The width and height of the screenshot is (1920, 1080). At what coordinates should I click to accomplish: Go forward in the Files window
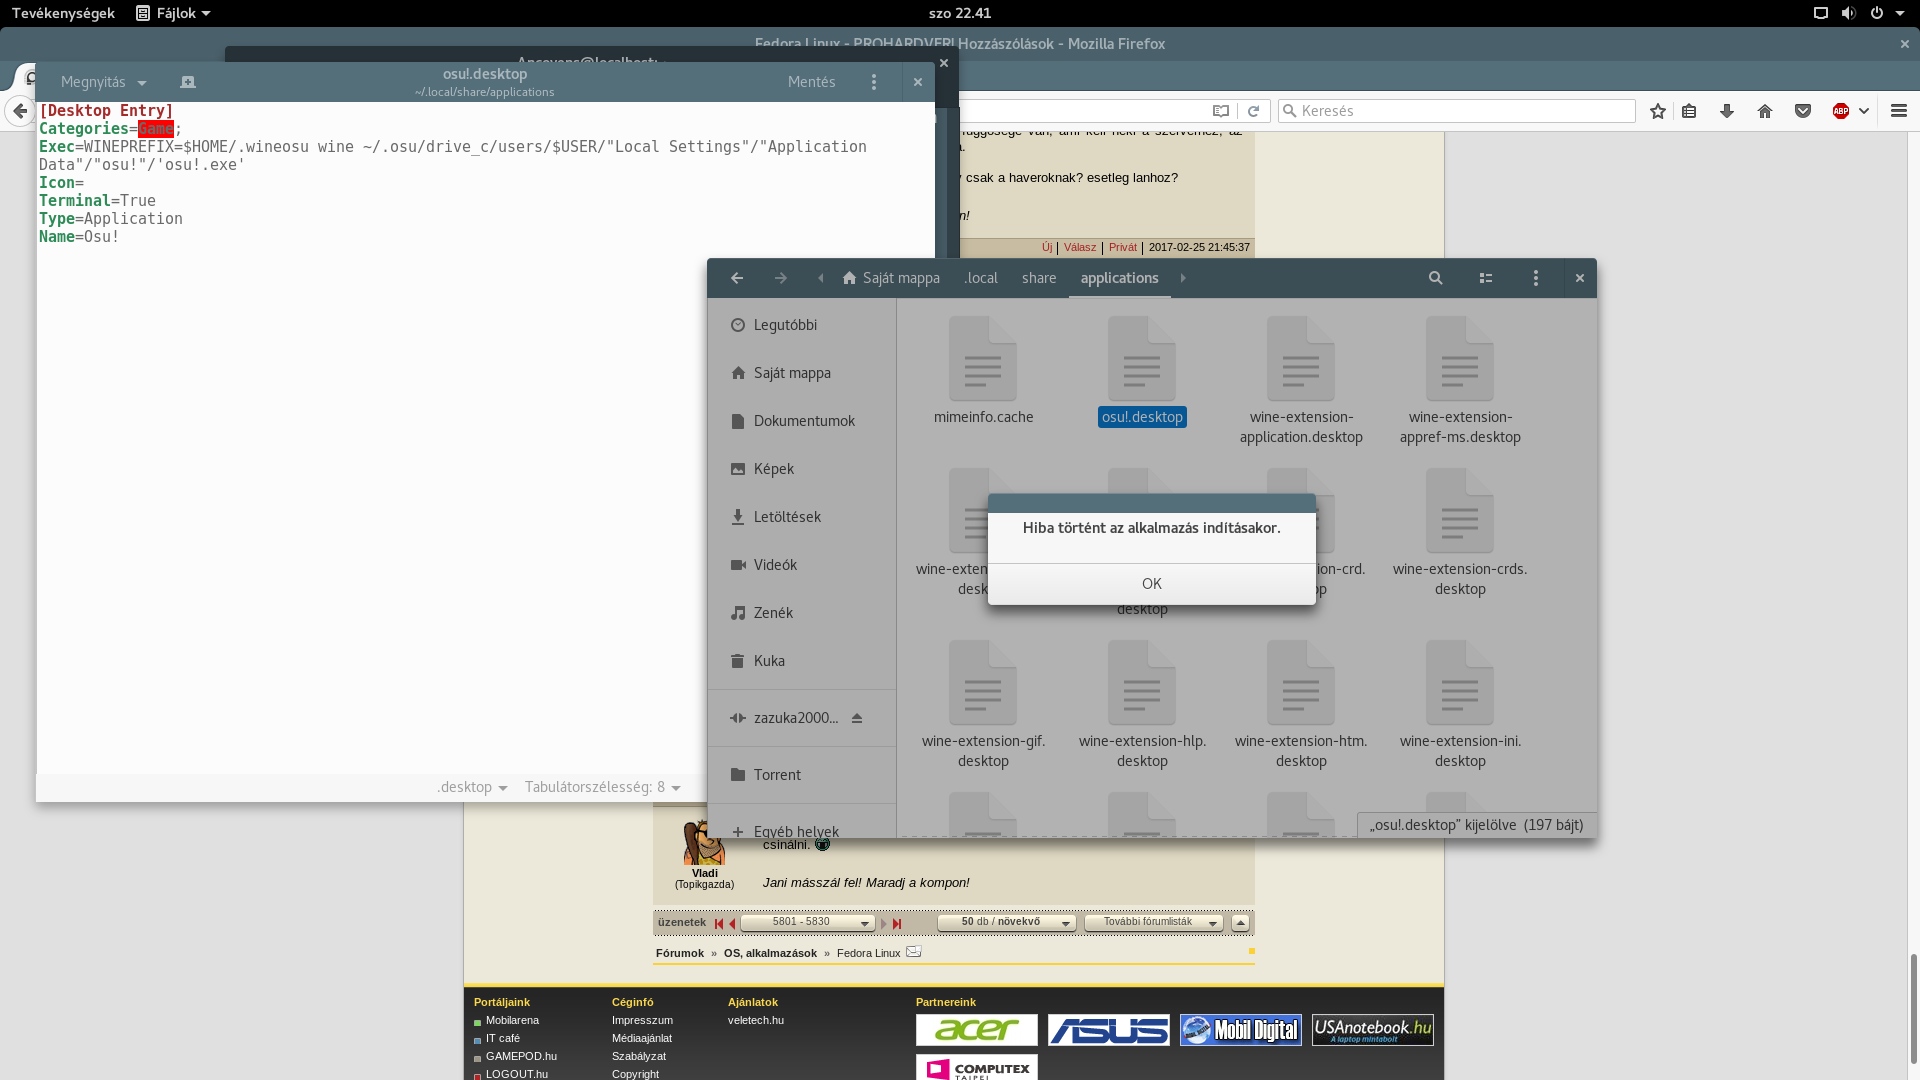tap(781, 278)
